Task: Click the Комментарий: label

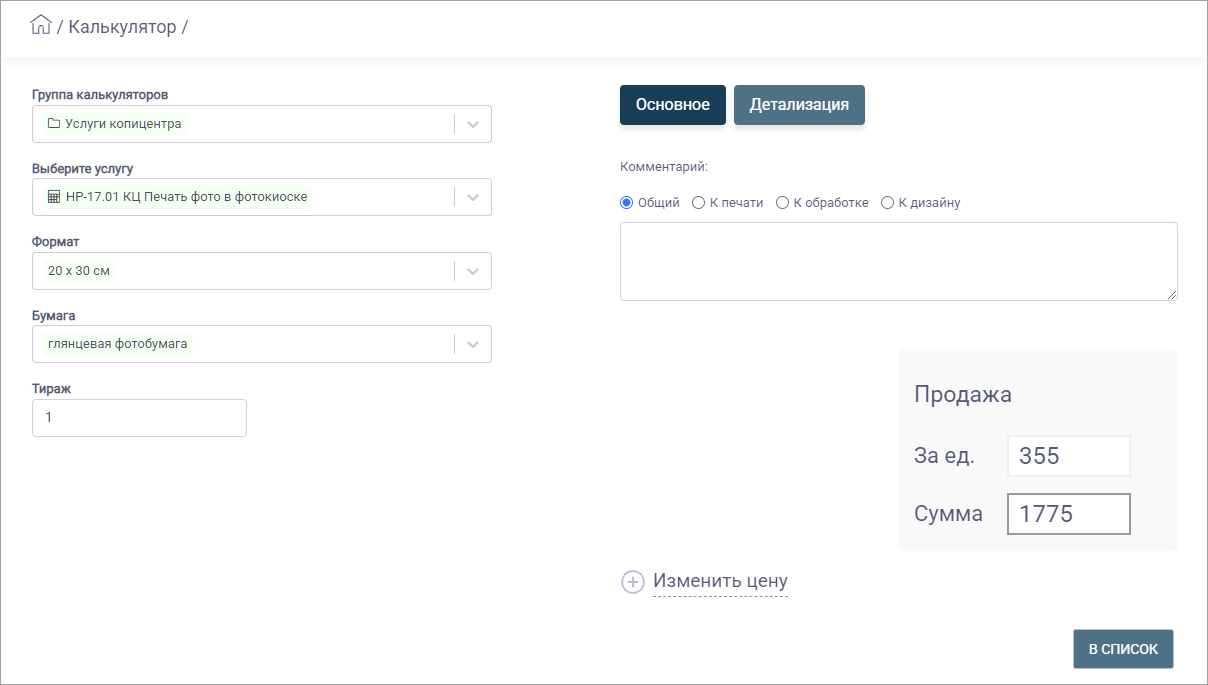Action: pos(664,166)
